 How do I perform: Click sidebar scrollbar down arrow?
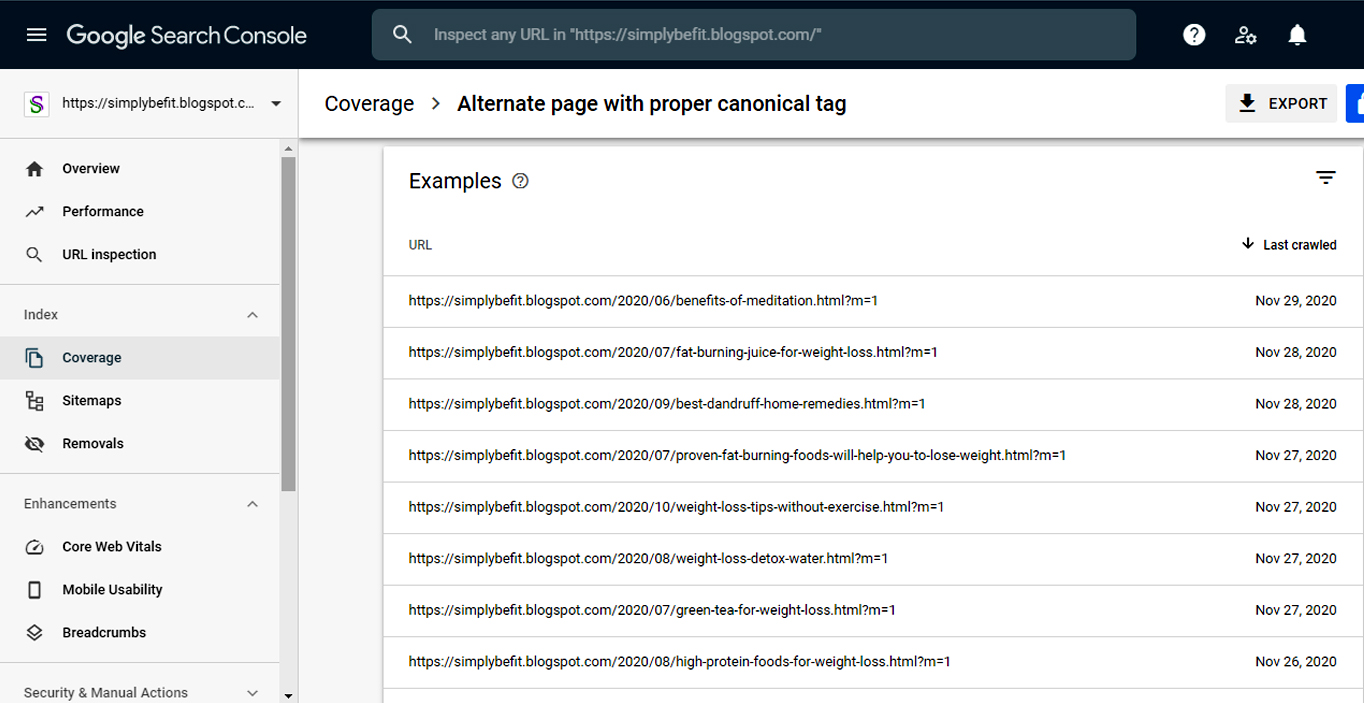288,695
